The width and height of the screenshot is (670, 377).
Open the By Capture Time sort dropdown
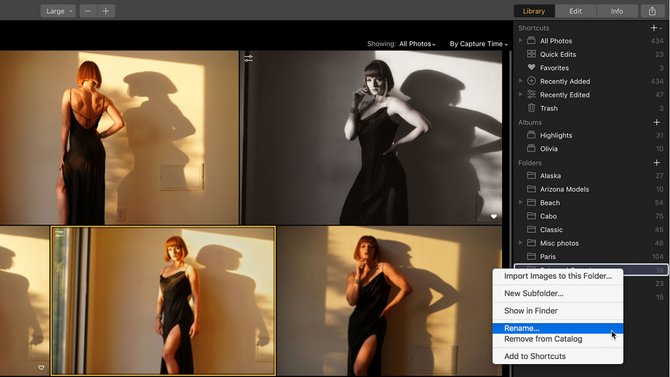pos(479,44)
